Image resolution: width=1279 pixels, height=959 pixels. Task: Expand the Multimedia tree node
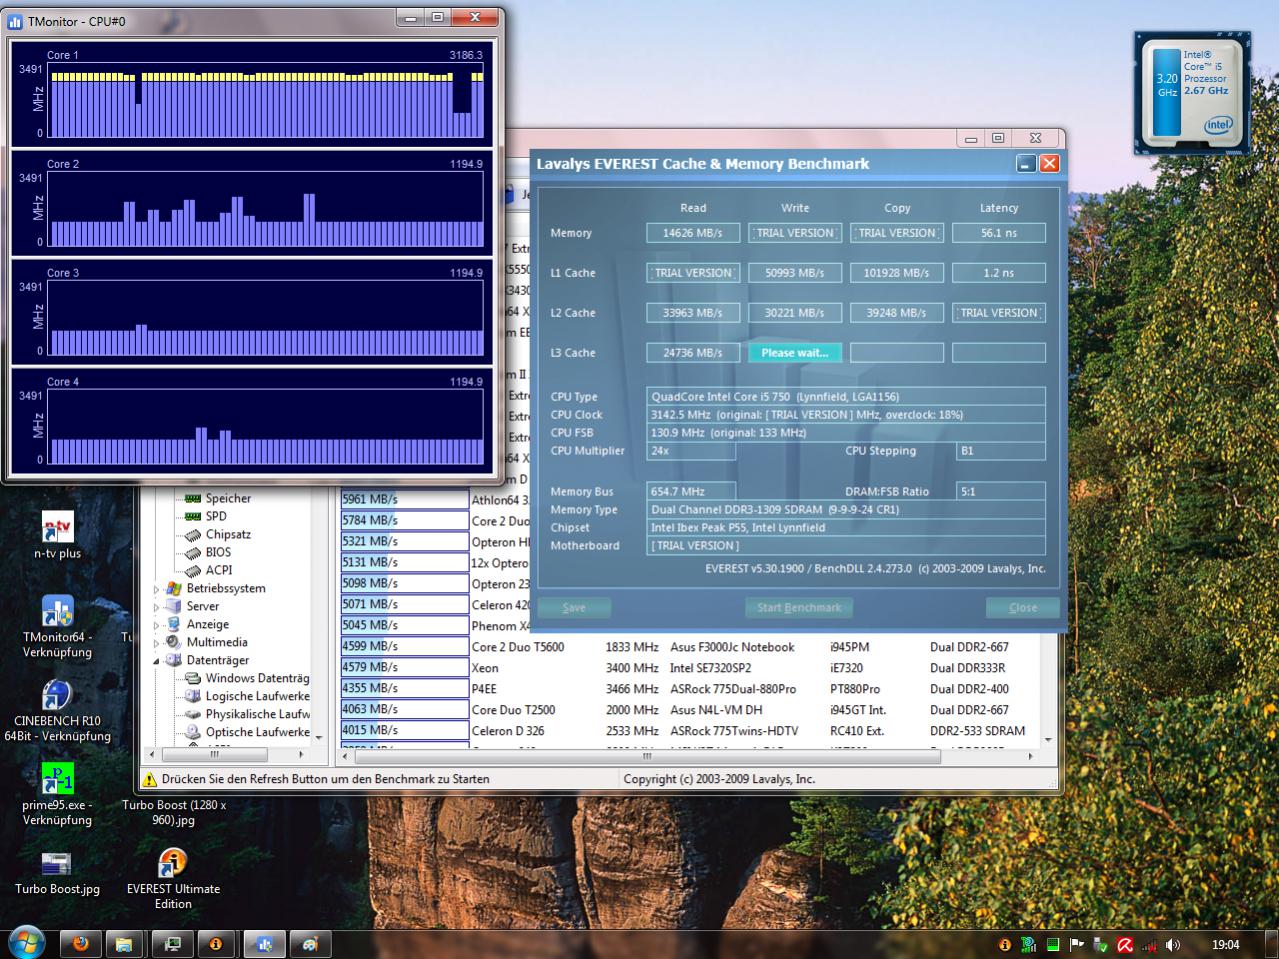[x=156, y=643]
